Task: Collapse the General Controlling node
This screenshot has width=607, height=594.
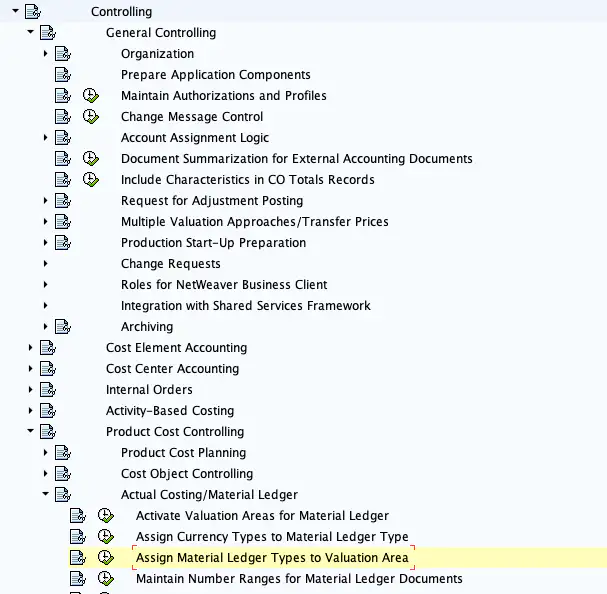Action: [31, 32]
